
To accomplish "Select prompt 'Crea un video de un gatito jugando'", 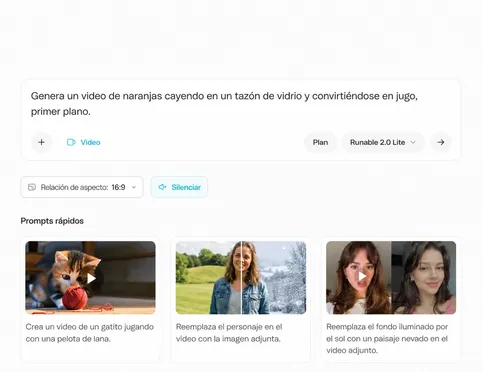I will (90, 333).
